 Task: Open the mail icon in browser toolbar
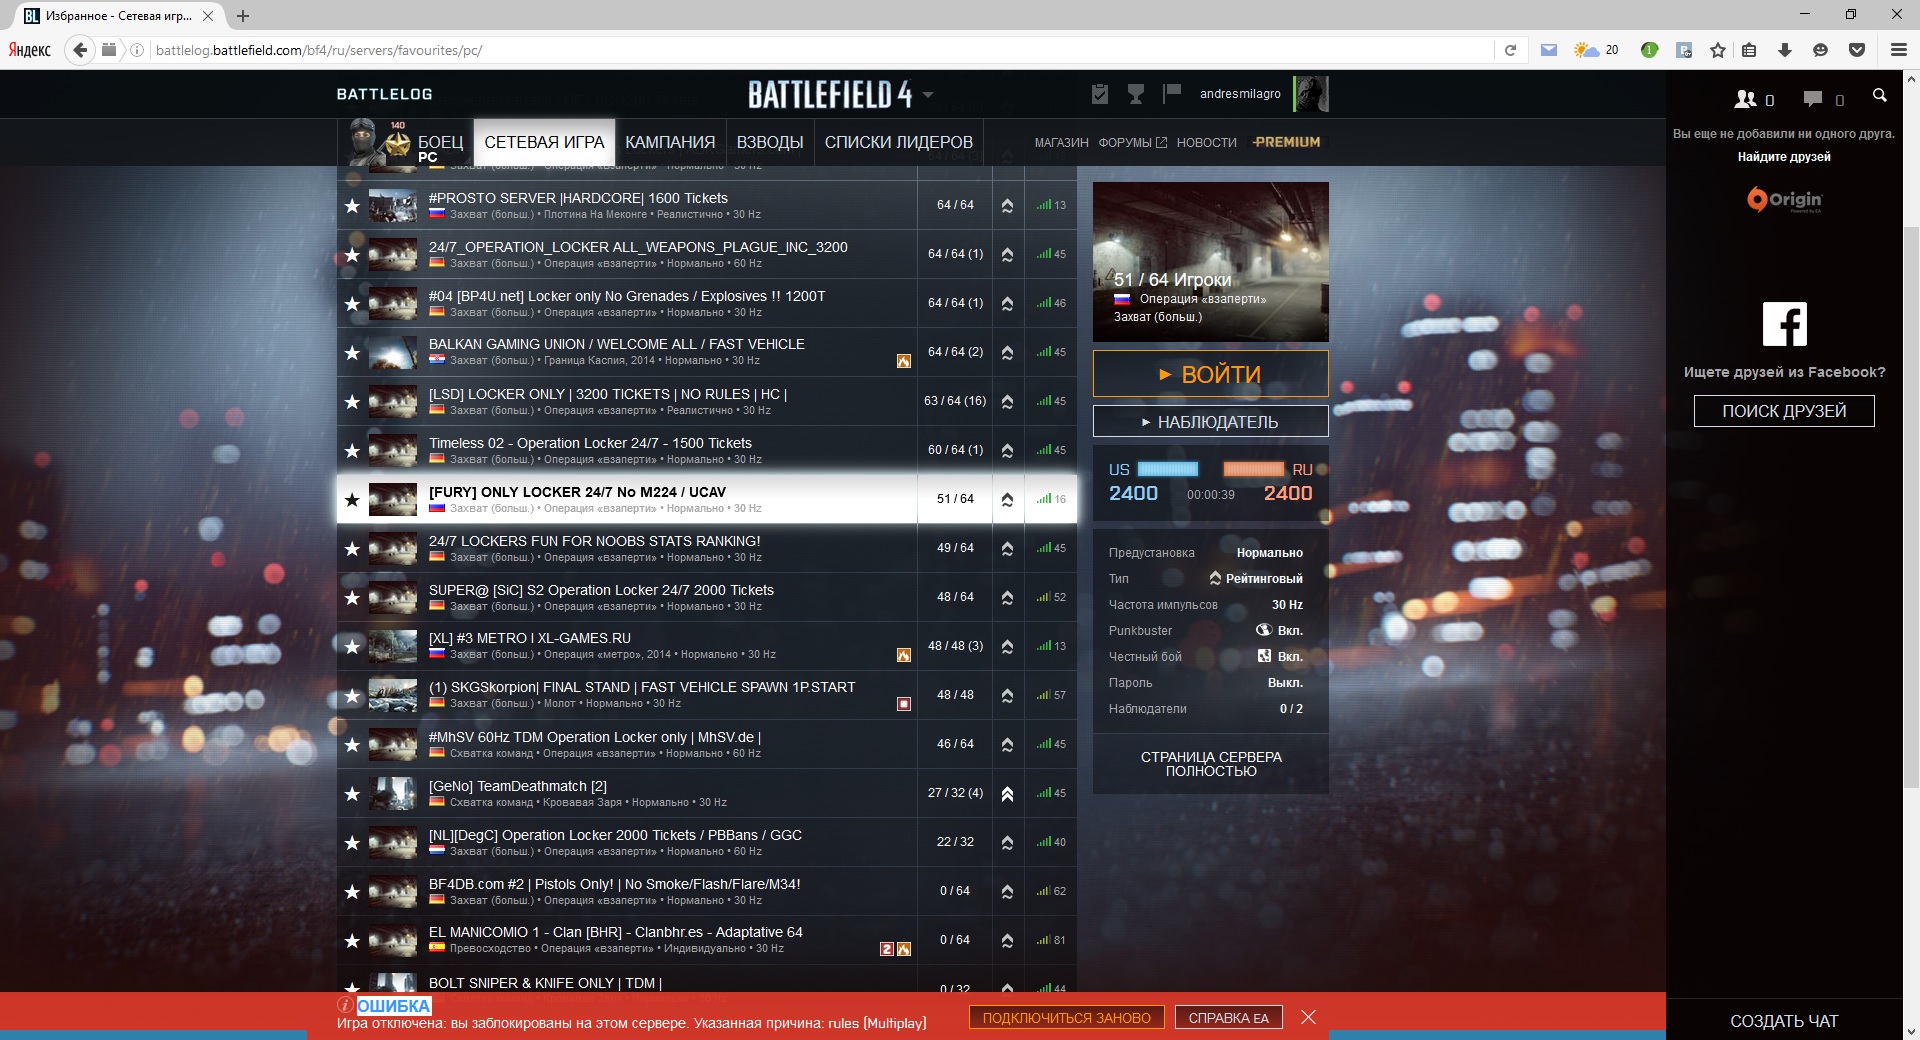[1549, 50]
